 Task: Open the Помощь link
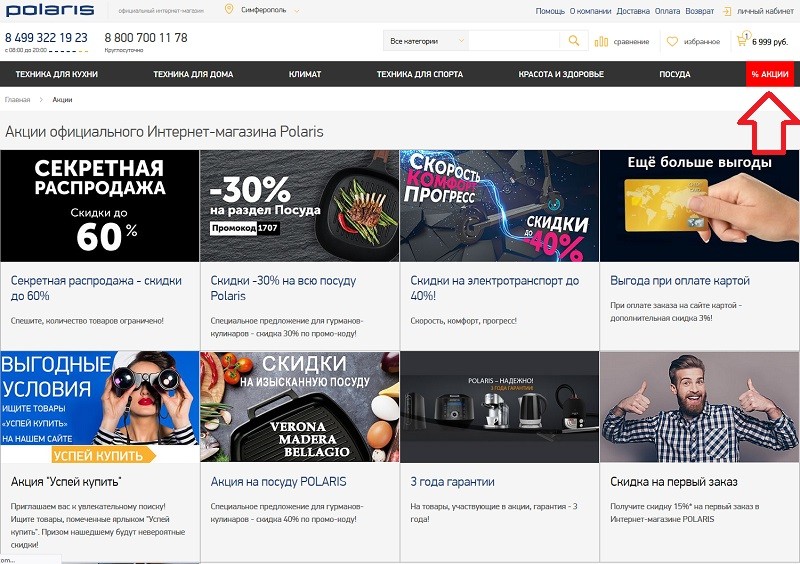pos(550,11)
